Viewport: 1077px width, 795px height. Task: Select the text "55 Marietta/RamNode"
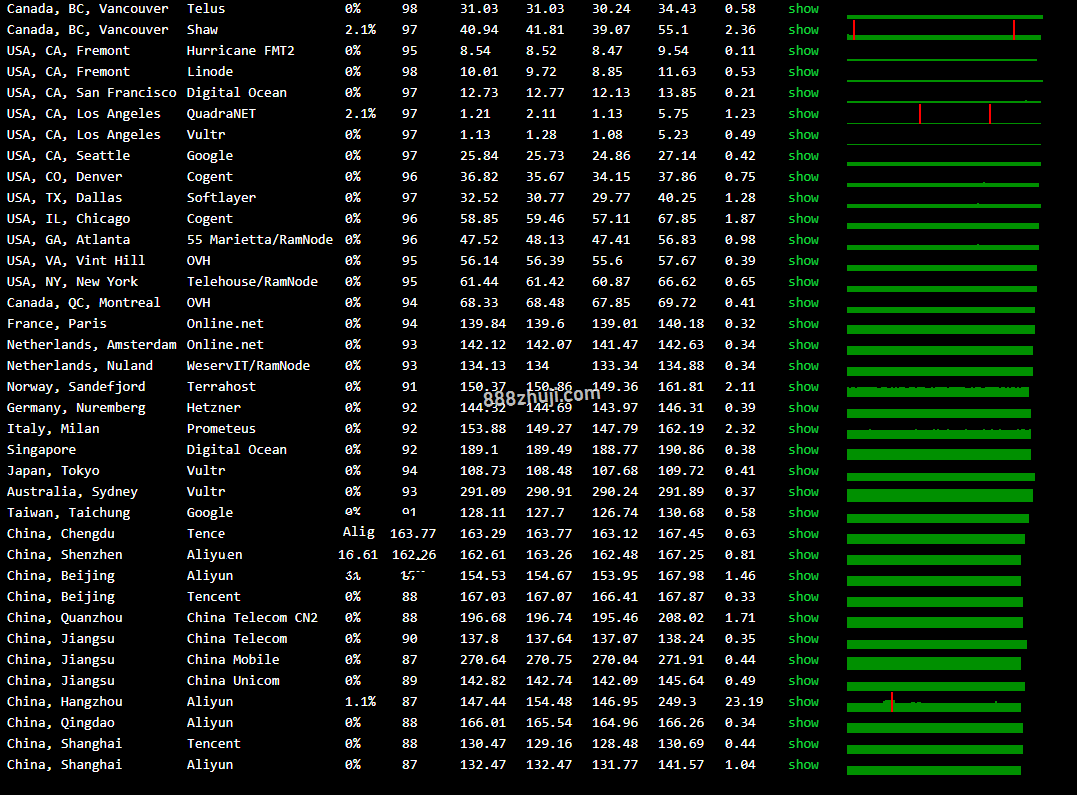tap(260, 240)
